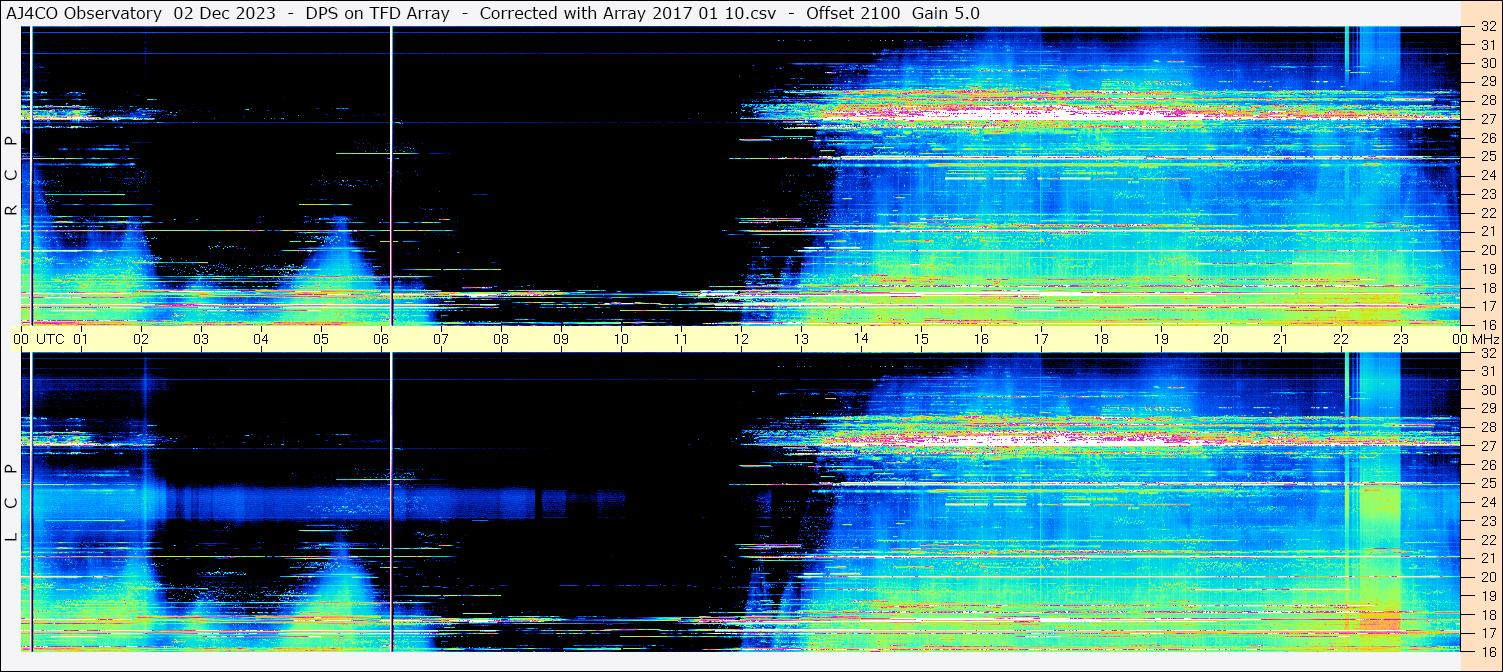Screen dimensions: 1503x672
Task: Select the 18 hour tick label on time axis
Action: [x=1101, y=339]
